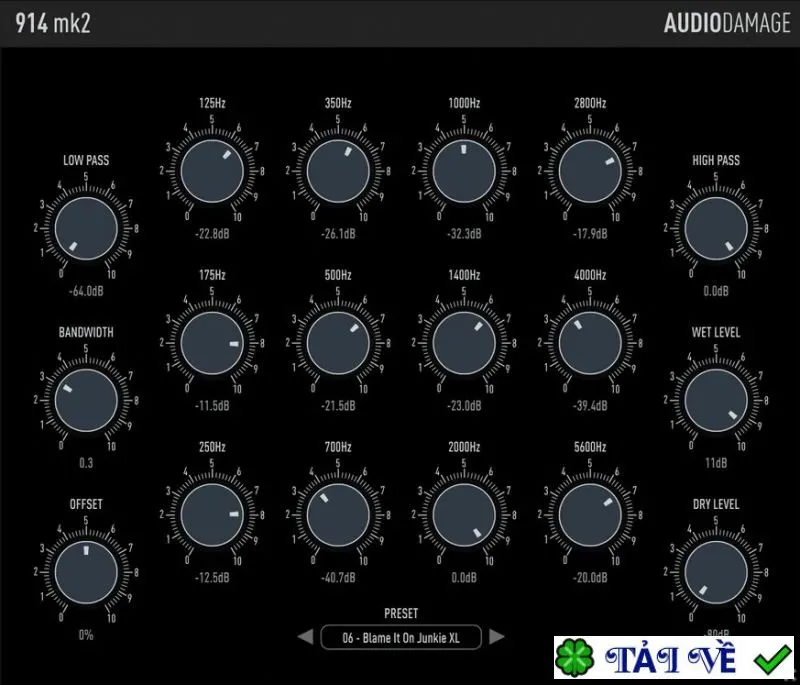The width and height of the screenshot is (800, 685).
Task: Click the 2000Hz band knob
Action: (x=464, y=515)
